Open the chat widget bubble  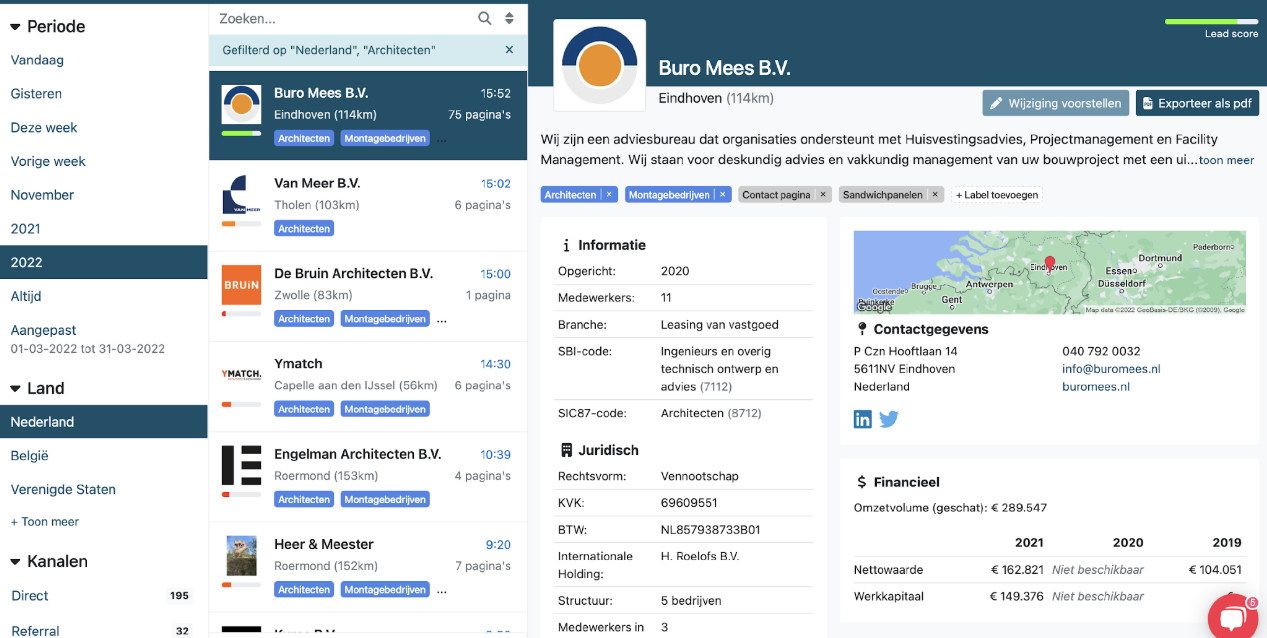pyautogui.click(x=1232, y=617)
